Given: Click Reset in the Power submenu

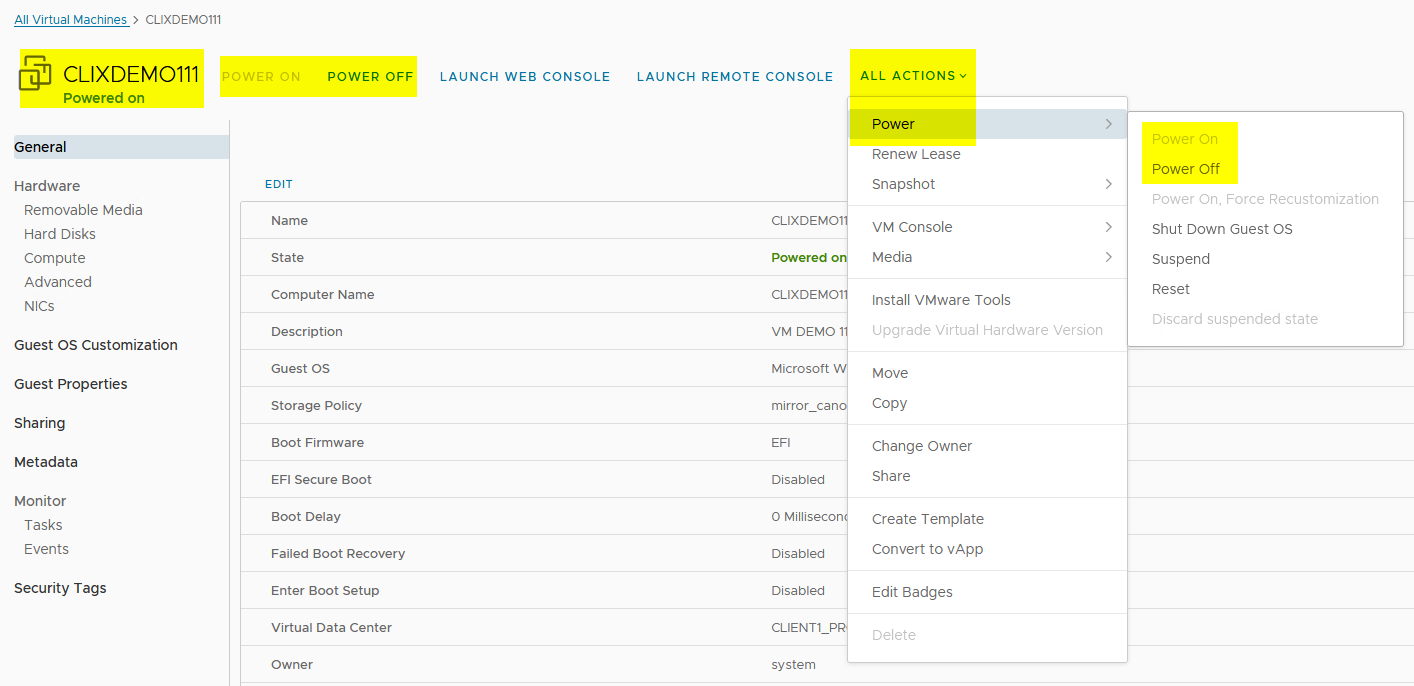Looking at the screenshot, I should pos(1170,289).
